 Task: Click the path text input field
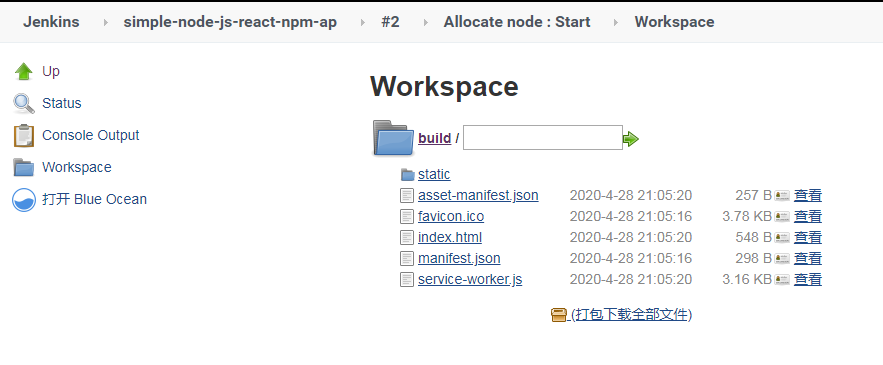click(x=543, y=137)
